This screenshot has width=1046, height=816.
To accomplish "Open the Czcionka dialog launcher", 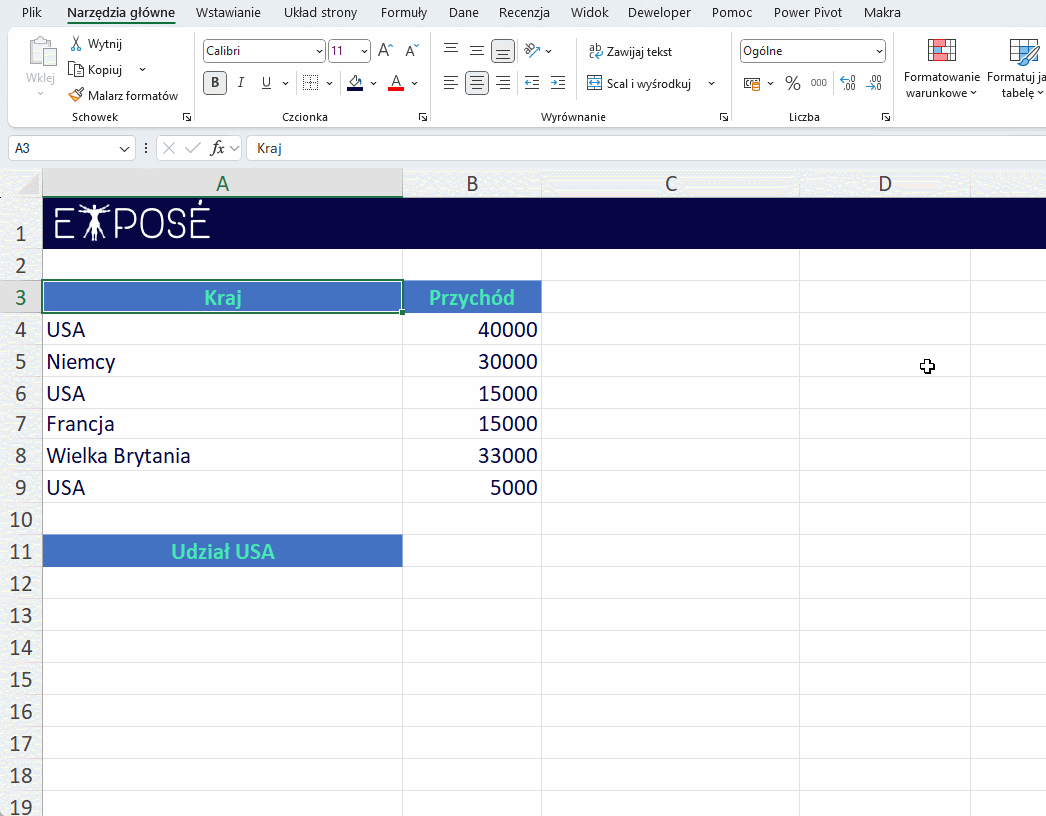I will [x=423, y=117].
